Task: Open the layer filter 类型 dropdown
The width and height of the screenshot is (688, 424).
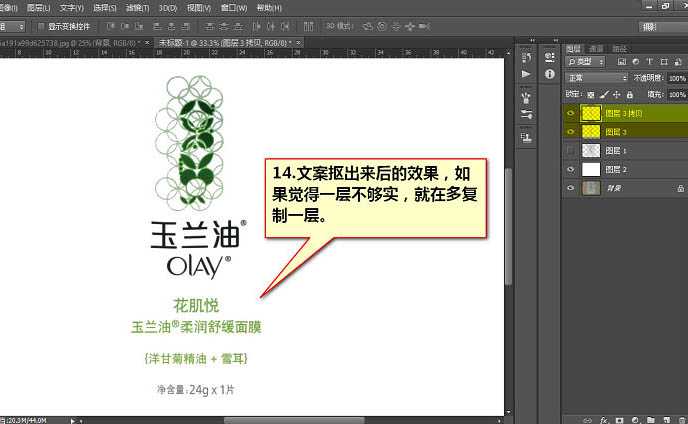Action: pyautogui.click(x=585, y=62)
